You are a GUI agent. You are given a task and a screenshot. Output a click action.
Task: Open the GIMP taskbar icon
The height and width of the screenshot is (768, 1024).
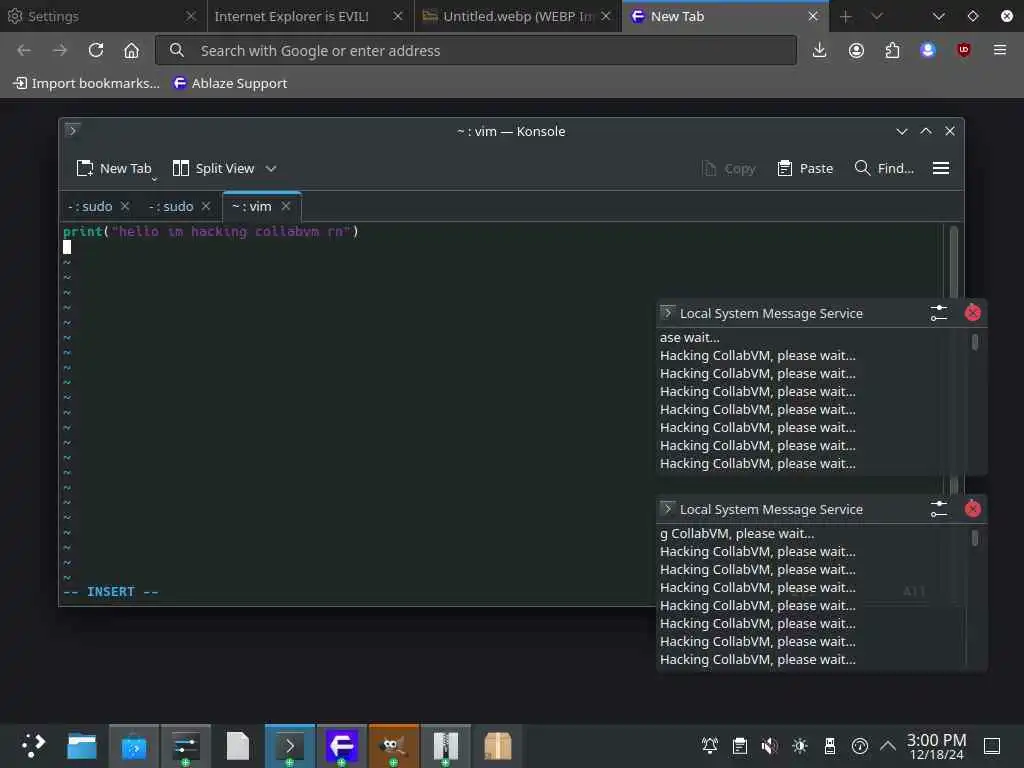pyautogui.click(x=393, y=746)
